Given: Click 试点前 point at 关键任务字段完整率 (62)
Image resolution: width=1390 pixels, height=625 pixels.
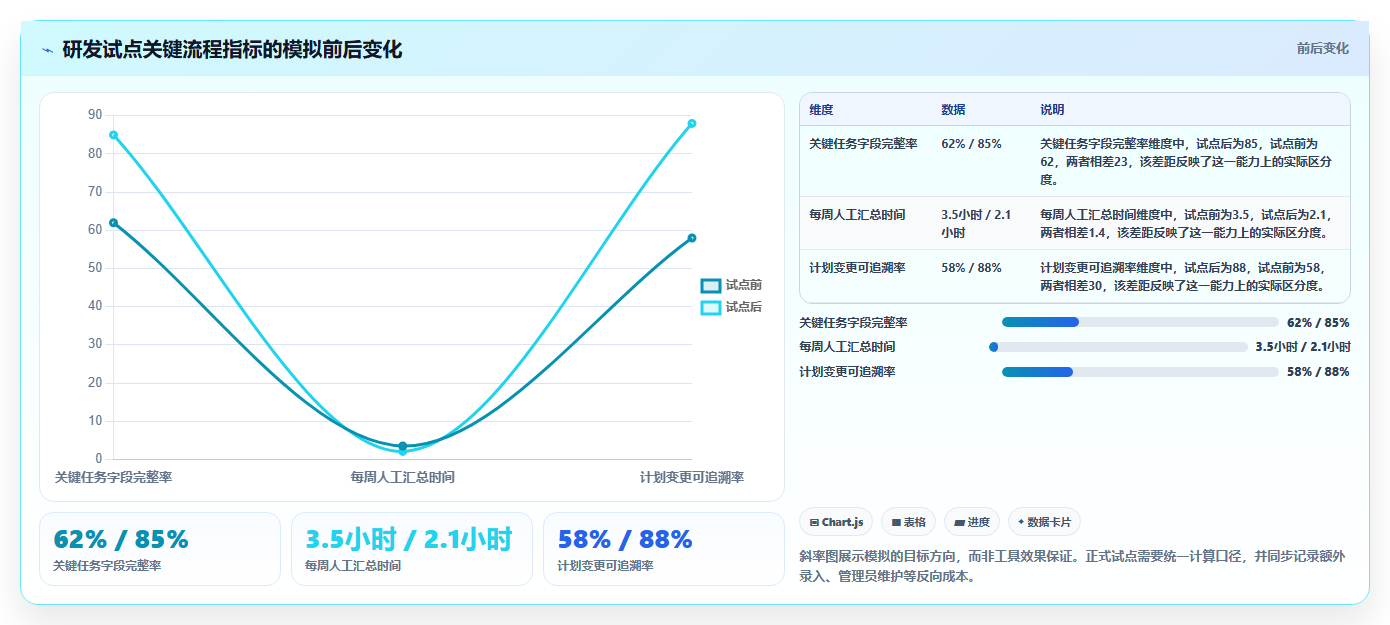Looking at the screenshot, I should (x=113, y=223).
